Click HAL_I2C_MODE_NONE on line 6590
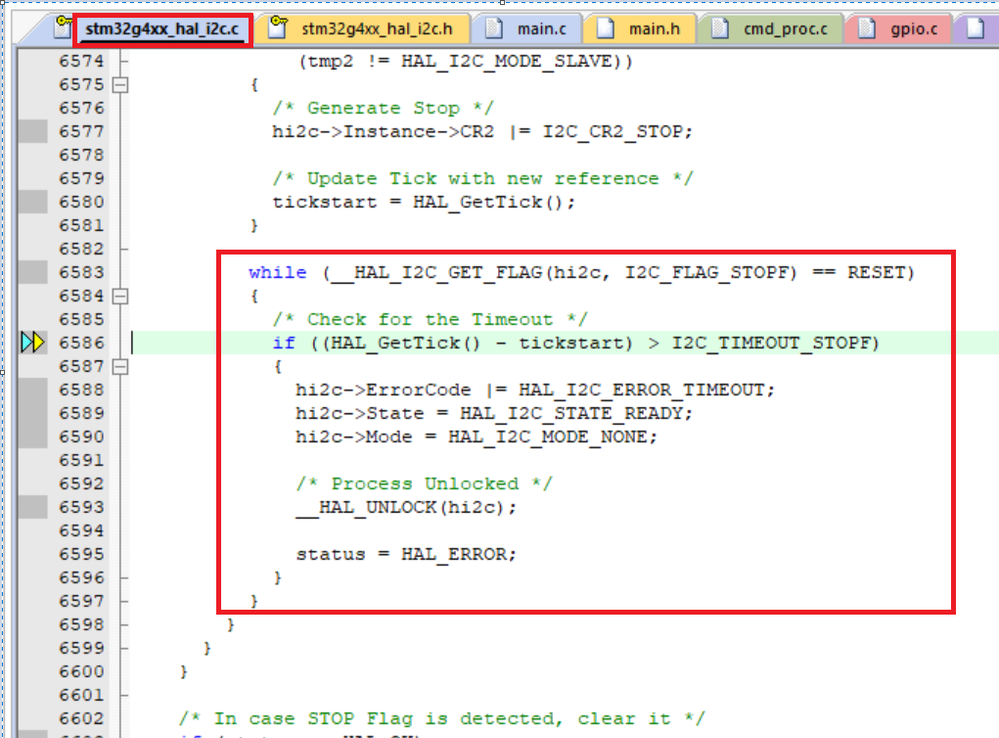999x738 pixels. click(547, 437)
